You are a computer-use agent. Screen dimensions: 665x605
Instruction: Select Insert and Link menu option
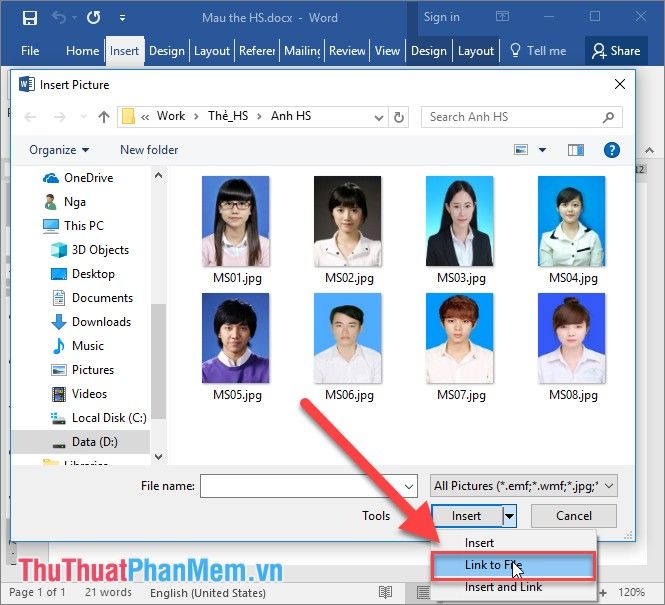[503, 587]
